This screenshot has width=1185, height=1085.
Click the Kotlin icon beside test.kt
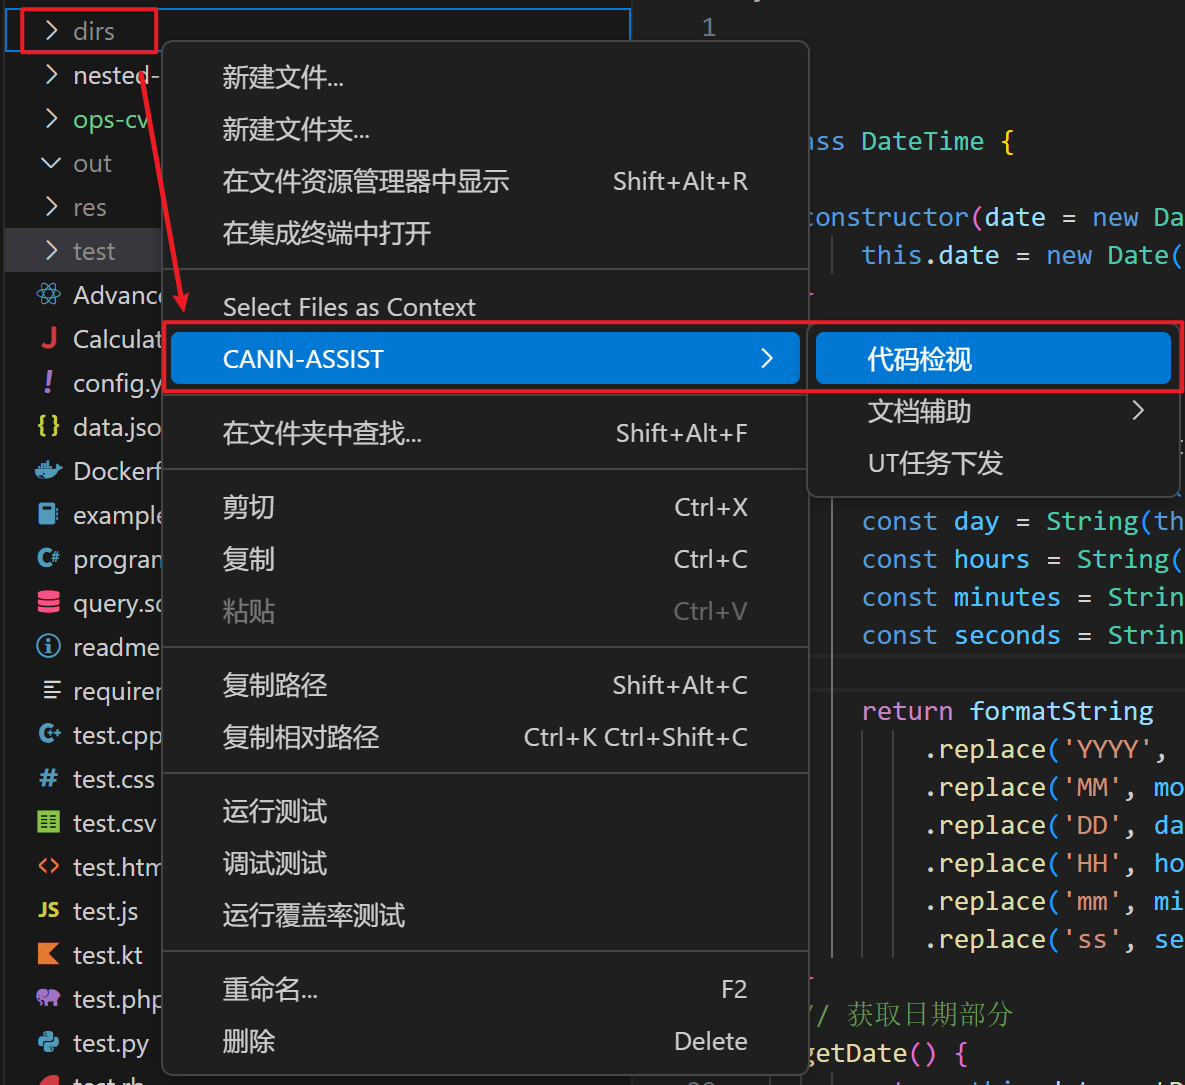[48, 955]
